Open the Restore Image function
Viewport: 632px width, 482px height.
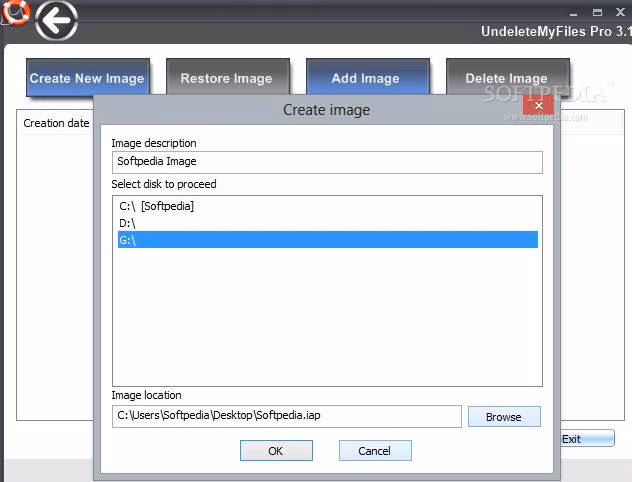(x=227, y=77)
